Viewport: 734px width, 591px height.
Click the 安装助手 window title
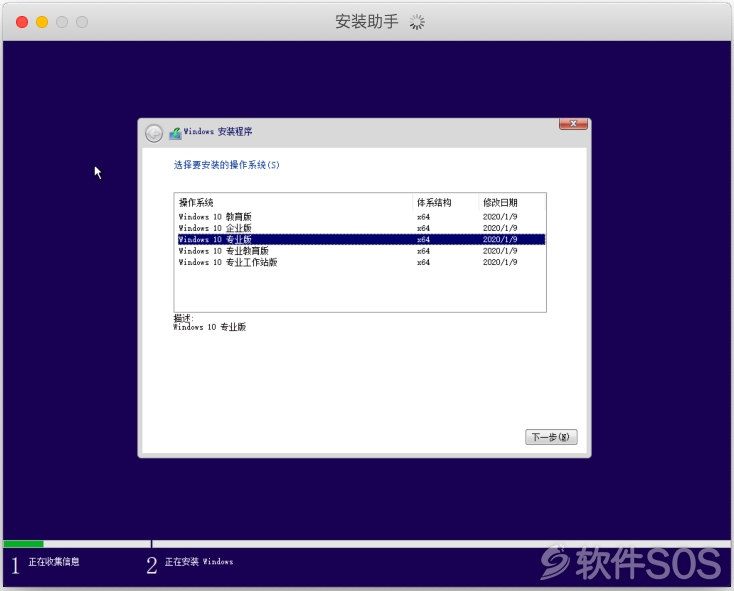tap(367, 22)
